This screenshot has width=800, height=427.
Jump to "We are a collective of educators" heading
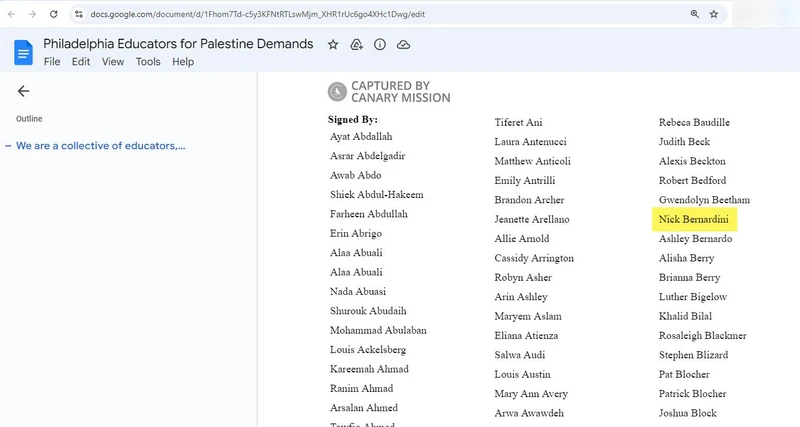[x=100, y=146]
